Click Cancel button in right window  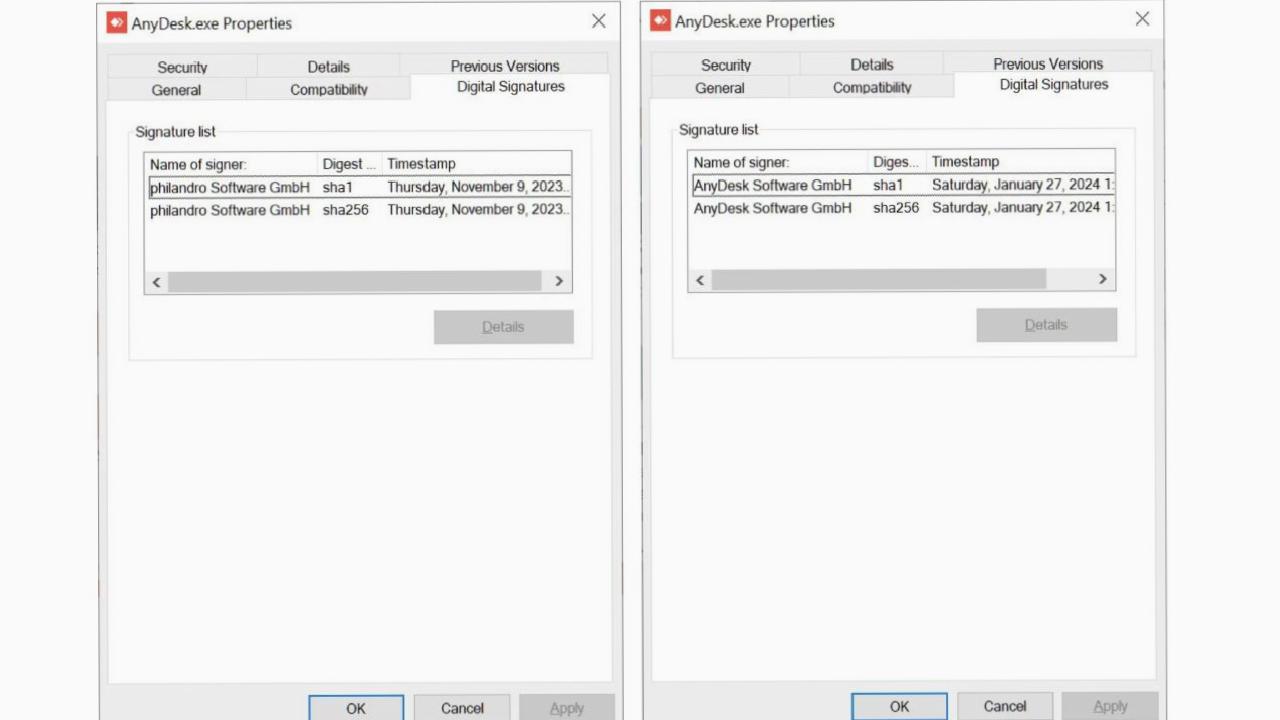[1005, 706]
